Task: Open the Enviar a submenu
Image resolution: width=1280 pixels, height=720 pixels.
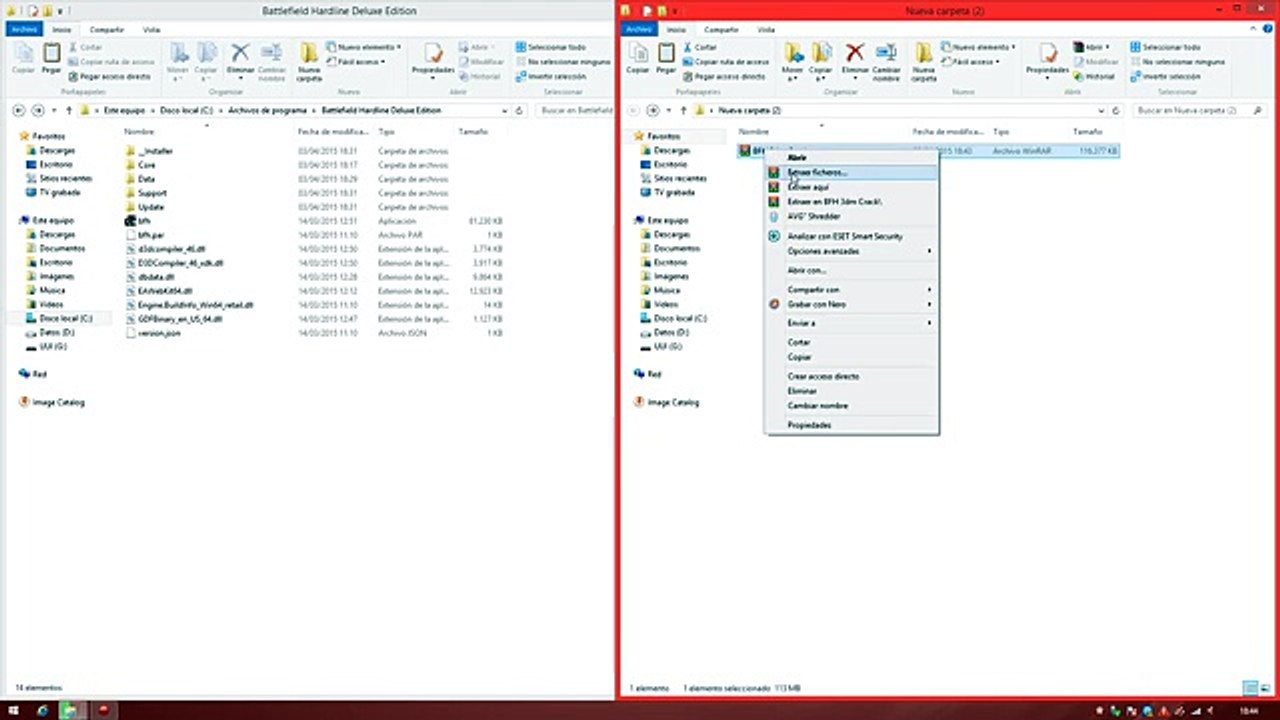Action: coord(852,323)
